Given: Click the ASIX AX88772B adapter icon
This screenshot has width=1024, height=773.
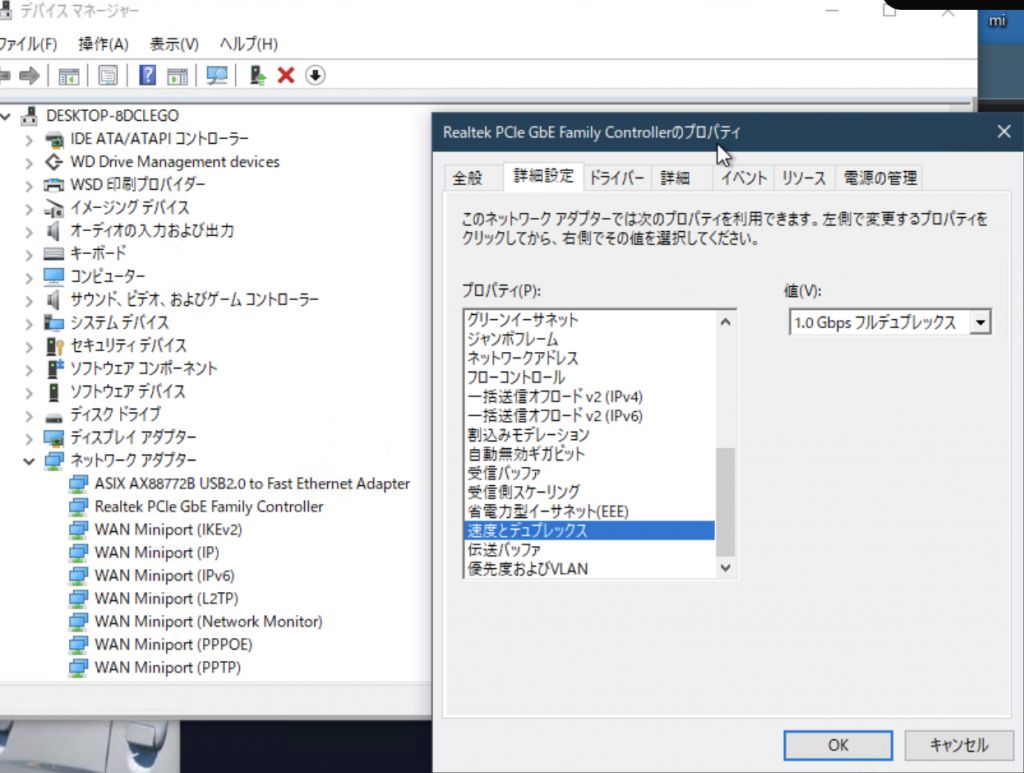Looking at the screenshot, I should tap(78, 484).
